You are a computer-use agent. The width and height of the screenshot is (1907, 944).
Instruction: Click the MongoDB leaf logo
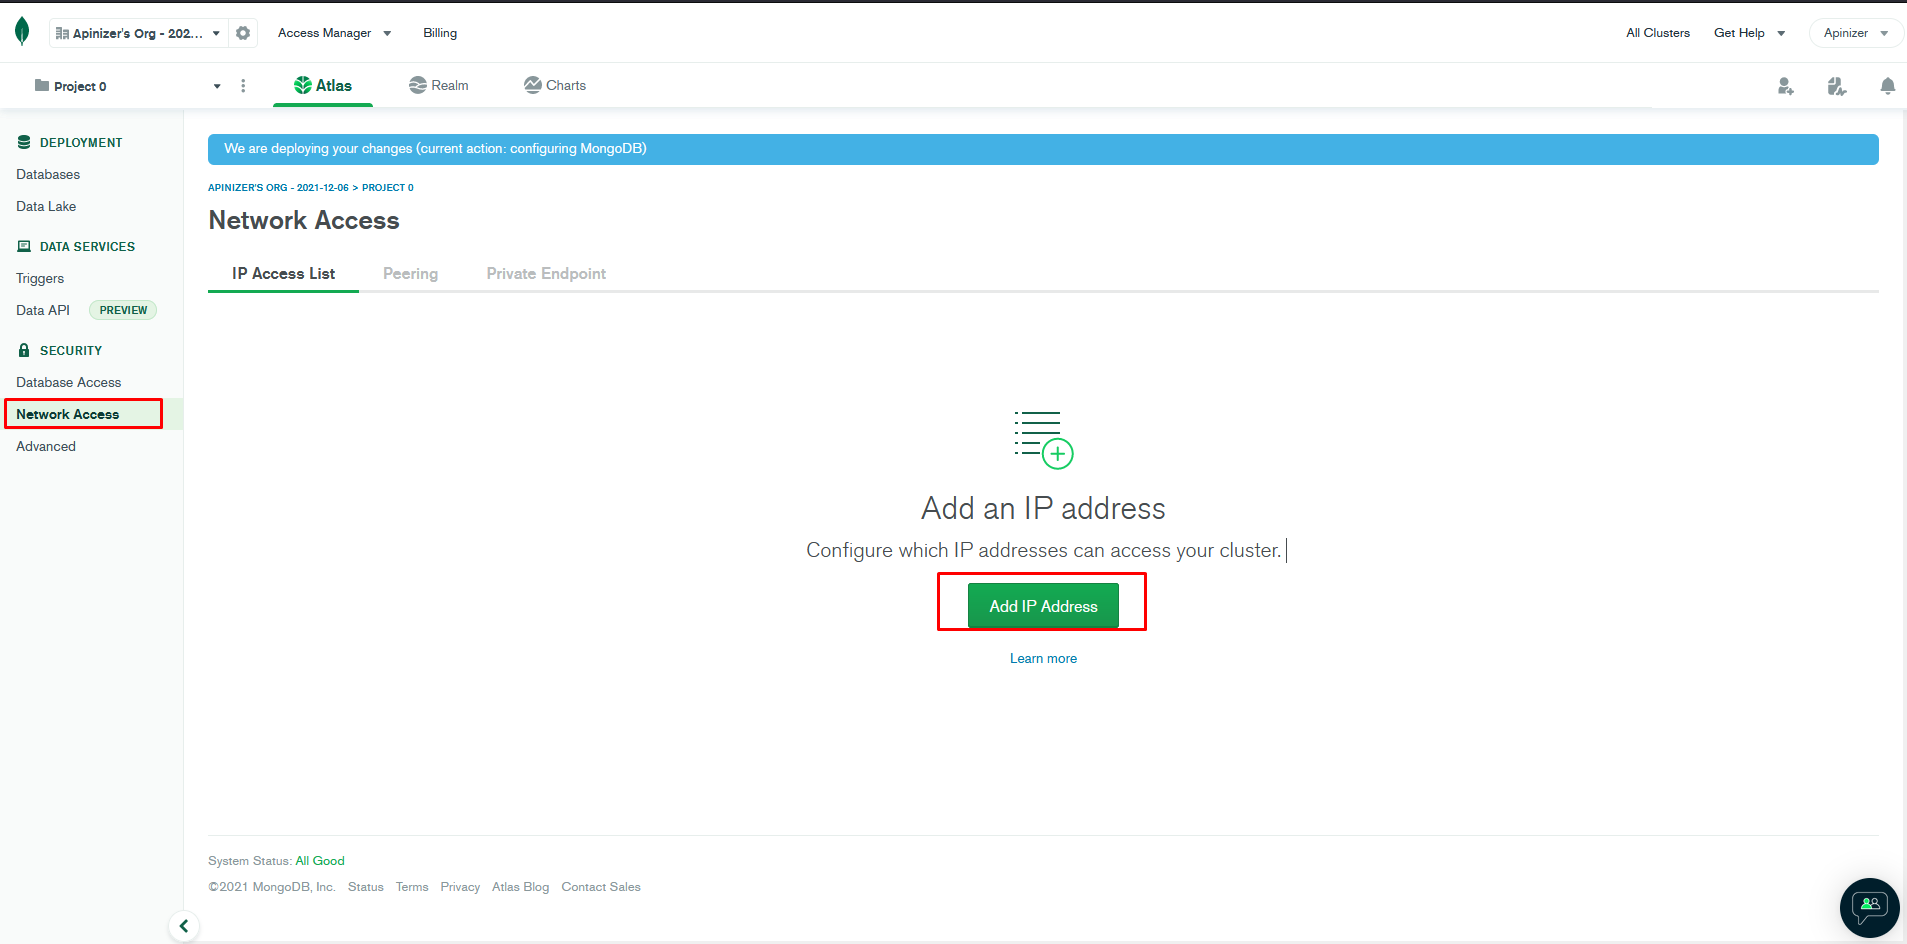tap(22, 32)
